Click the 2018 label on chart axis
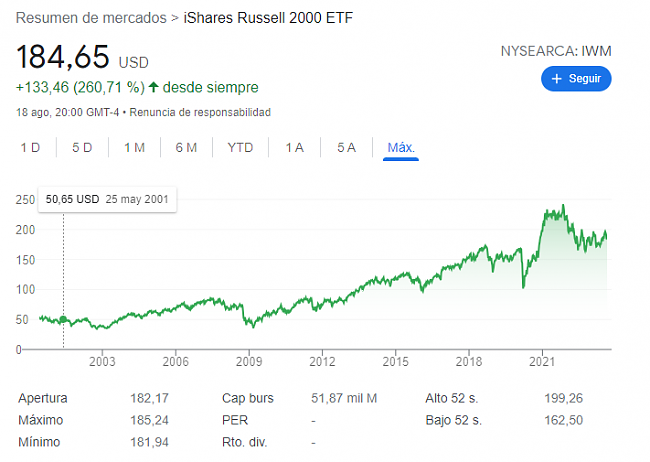 point(469,362)
